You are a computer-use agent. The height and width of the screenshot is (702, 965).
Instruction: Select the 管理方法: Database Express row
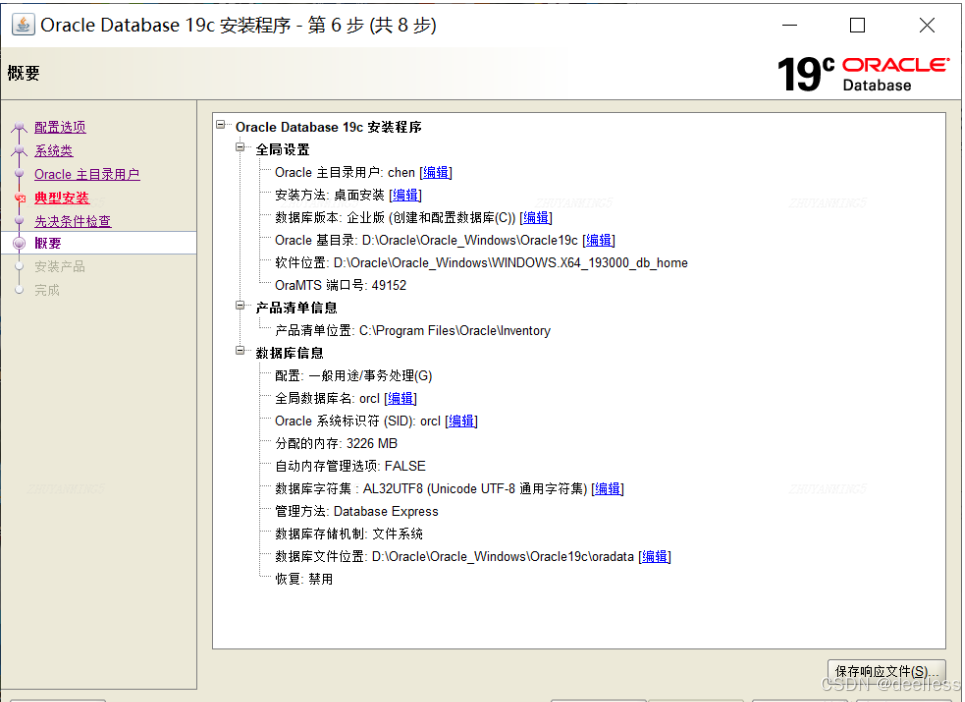[357, 511]
